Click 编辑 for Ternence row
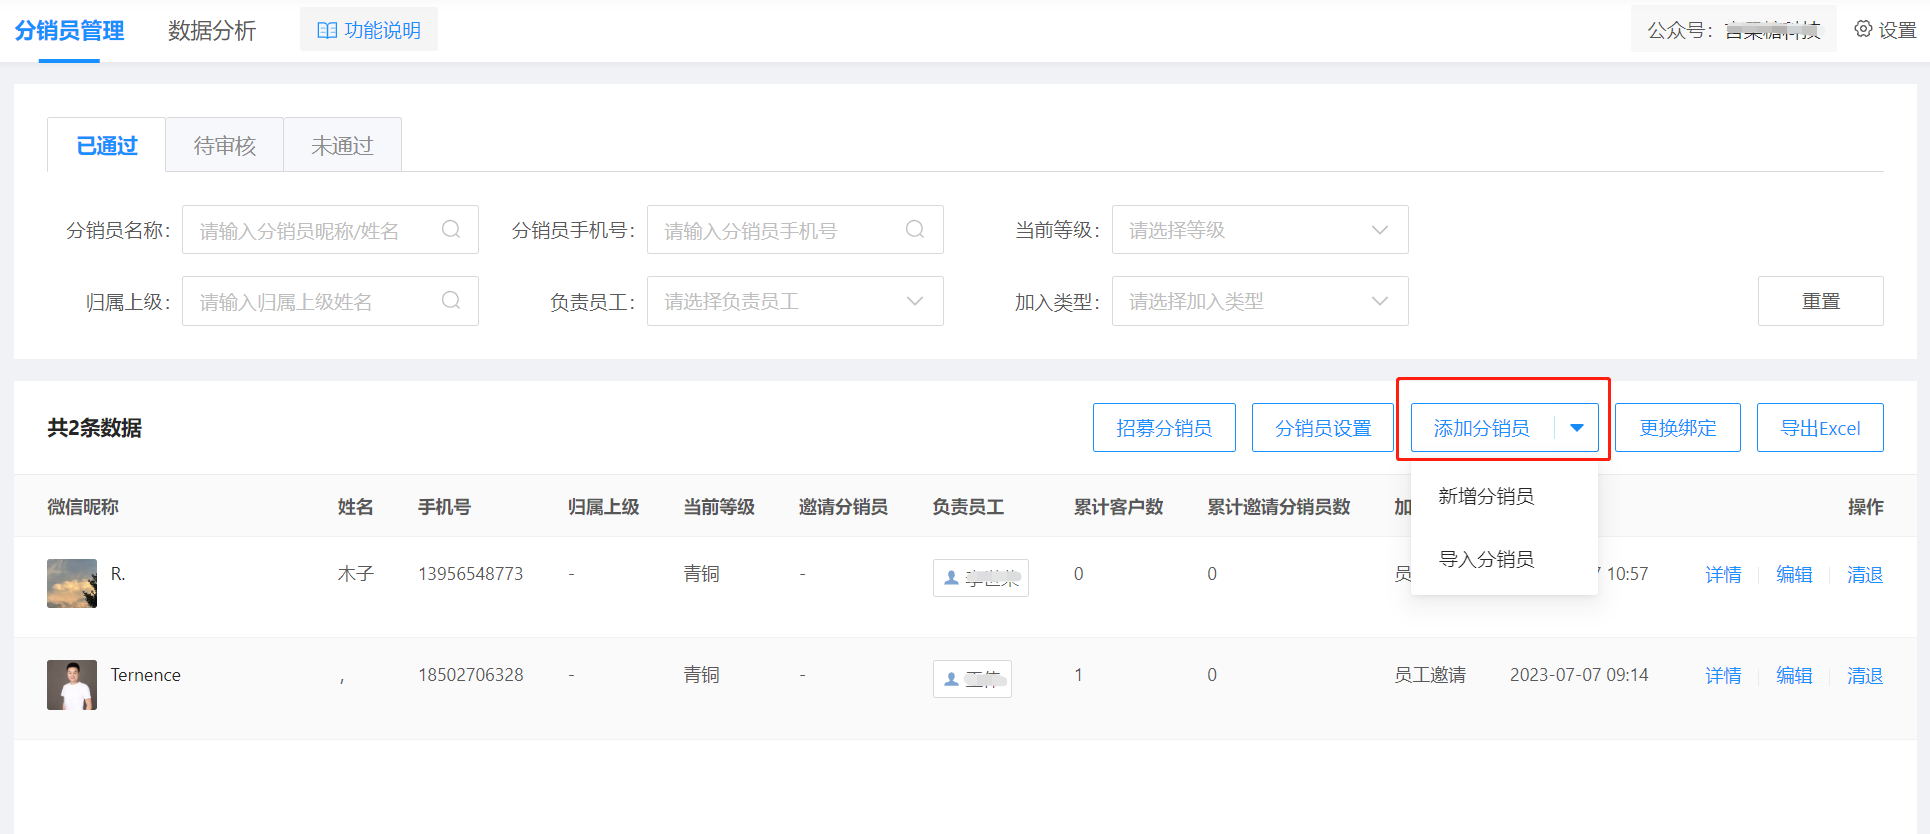This screenshot has height=834, width=1930. pyautogui.click(x=1794, y=676)
